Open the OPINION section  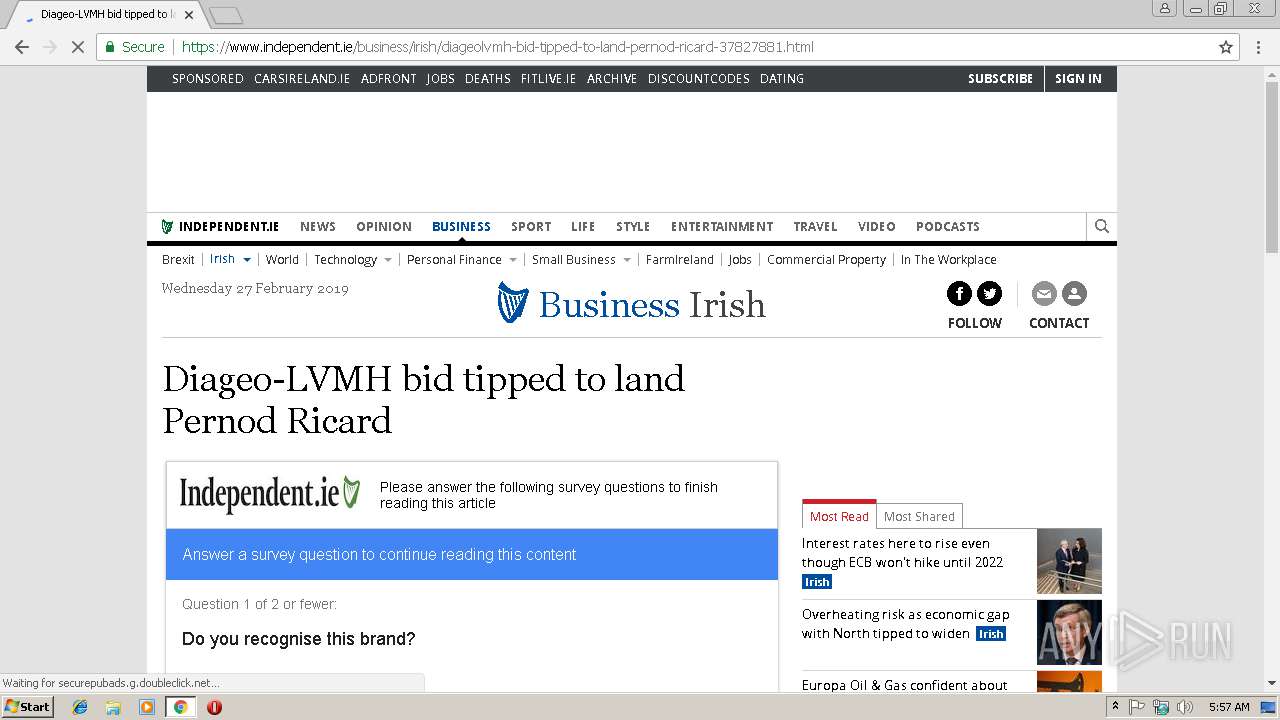coord(384,226)
